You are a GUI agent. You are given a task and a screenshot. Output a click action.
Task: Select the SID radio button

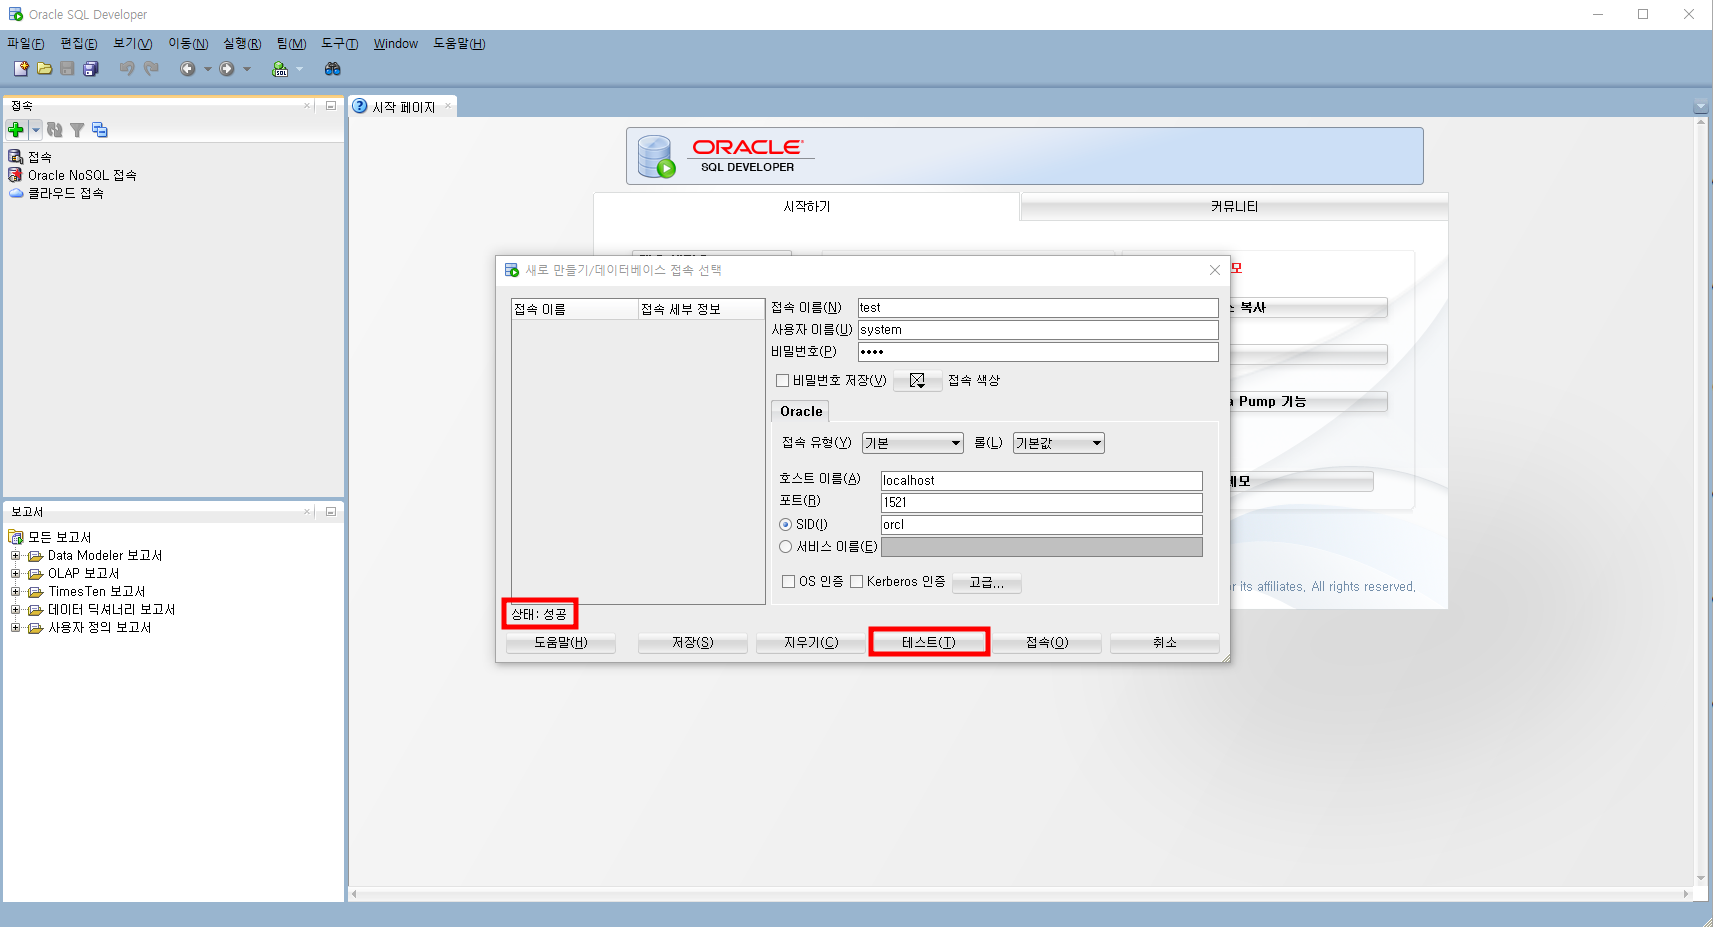point(786,524)
